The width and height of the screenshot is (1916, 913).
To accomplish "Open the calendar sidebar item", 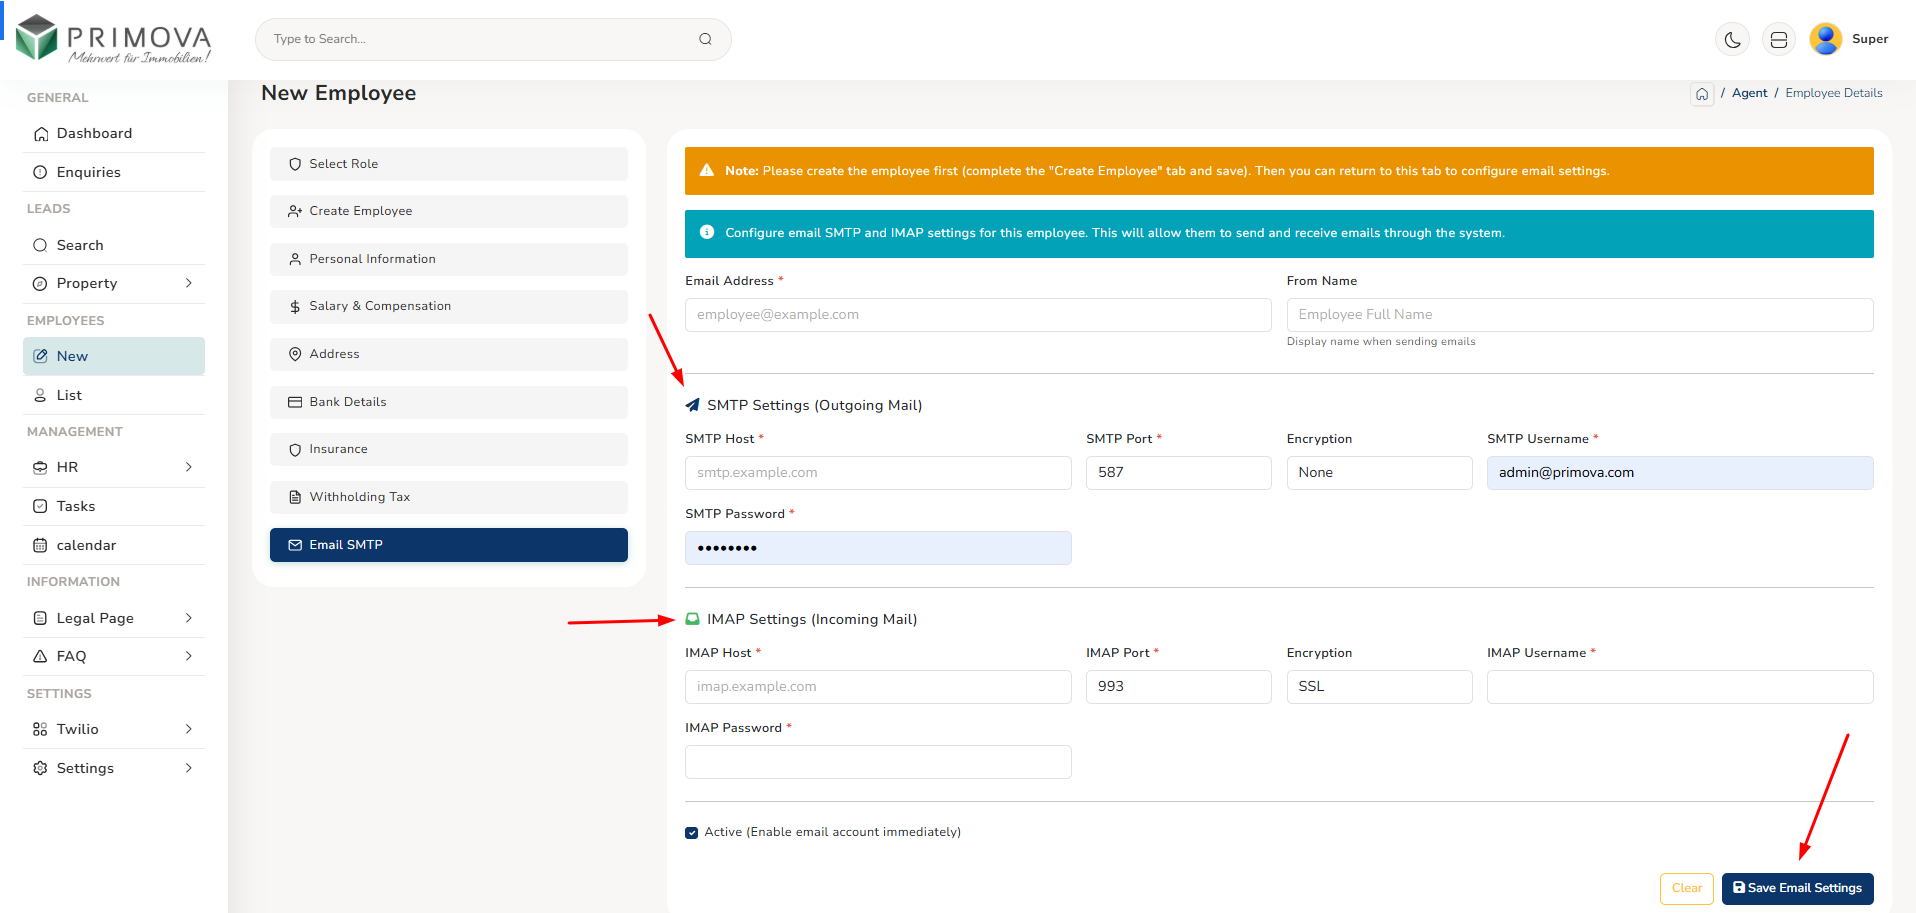I will [x=86, y=545].
